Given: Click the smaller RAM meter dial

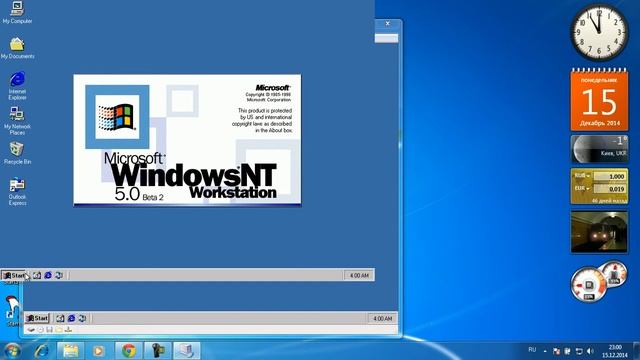Looking at the screenshot, I should (614, 273).
